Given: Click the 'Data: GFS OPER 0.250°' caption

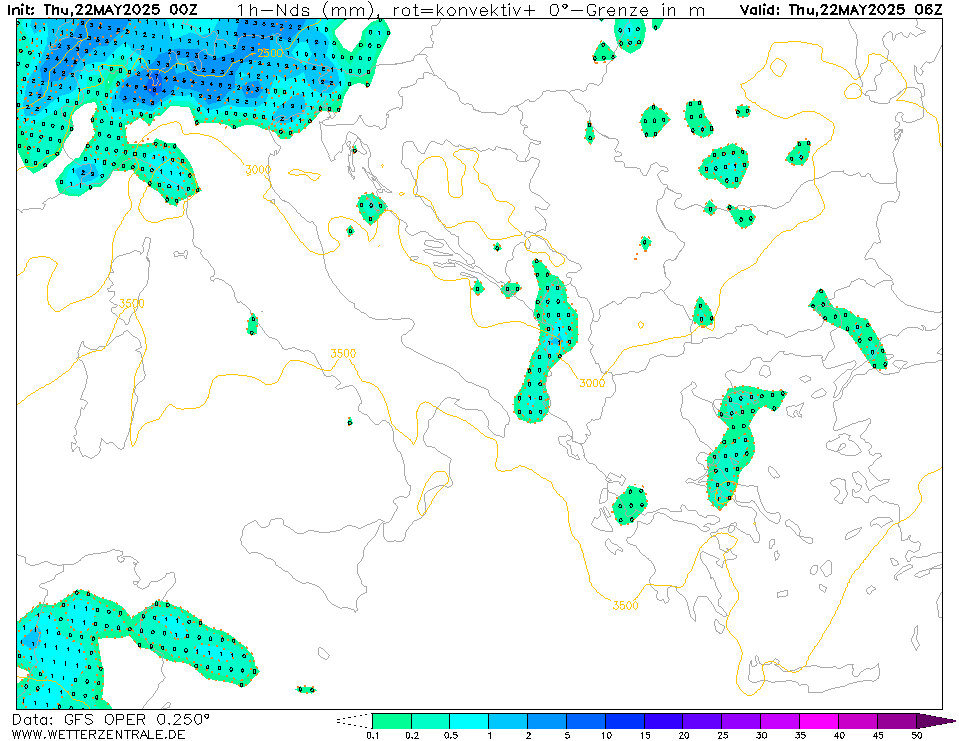Looking at the screenshot, I should click(111, 720).
